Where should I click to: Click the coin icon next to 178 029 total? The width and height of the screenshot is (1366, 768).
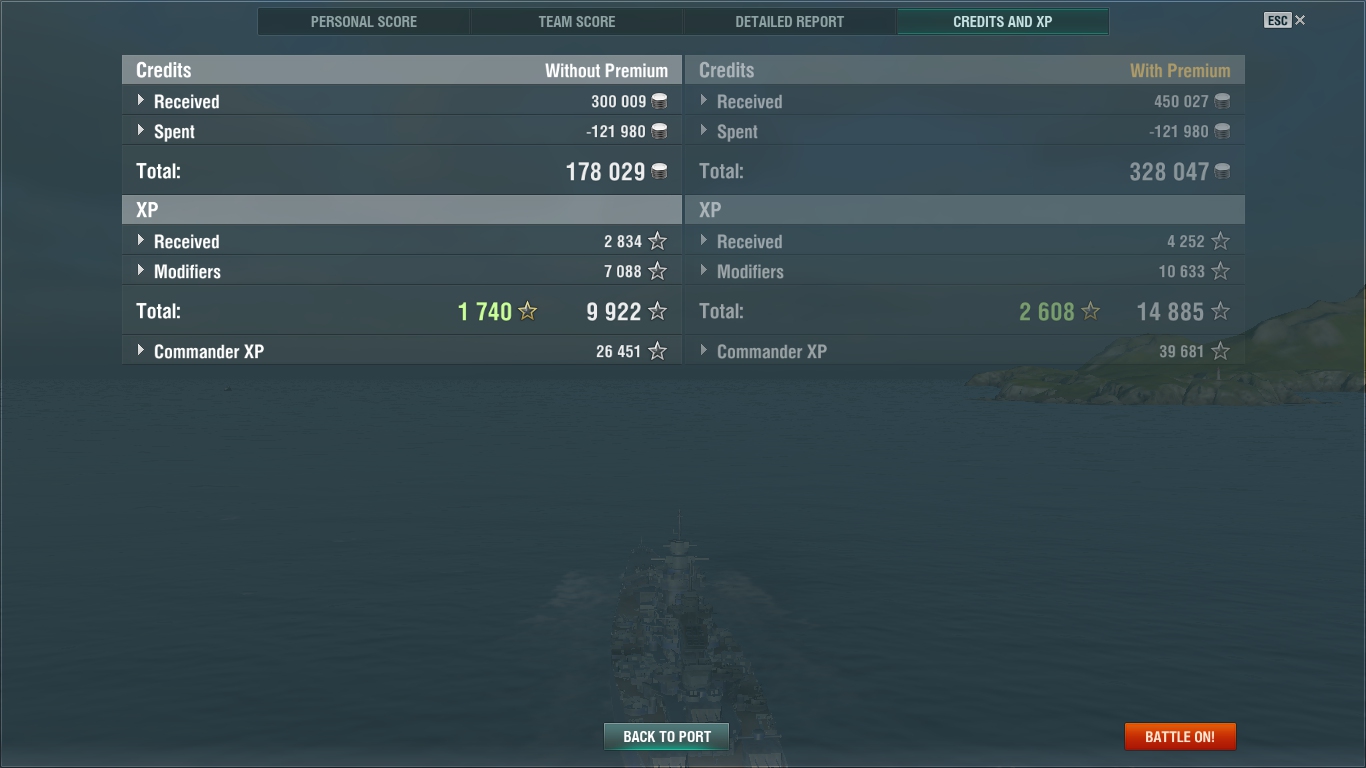(x=659, y=171)
